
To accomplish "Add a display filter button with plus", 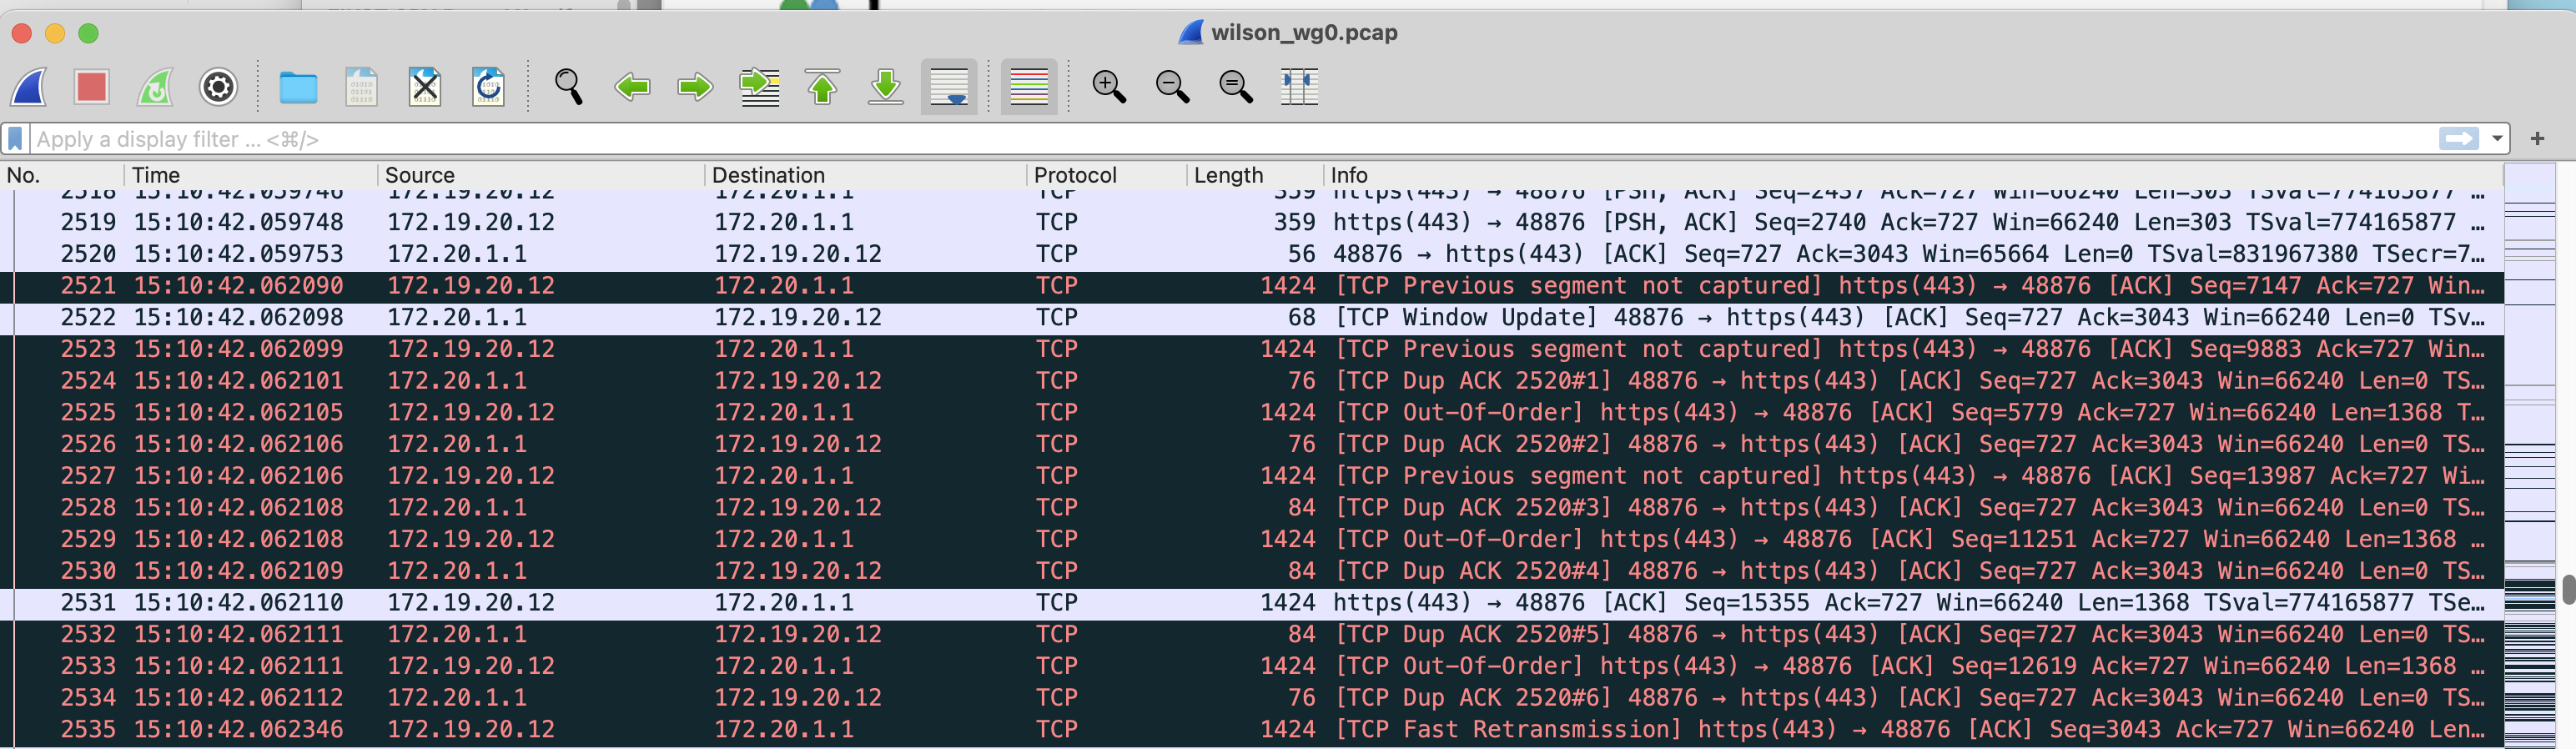I will pyautogui.click(x=2537, y=139).
